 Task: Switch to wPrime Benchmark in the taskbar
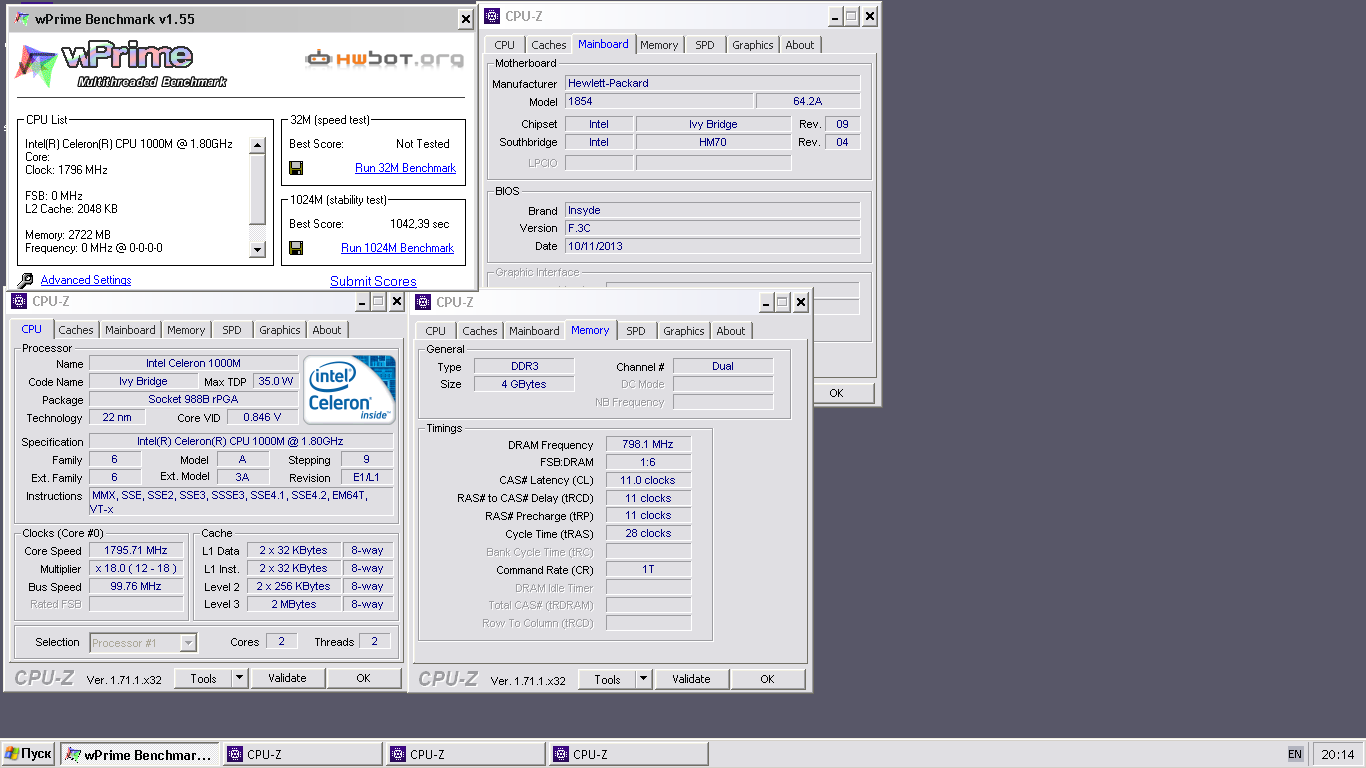[x=139, y=754]
